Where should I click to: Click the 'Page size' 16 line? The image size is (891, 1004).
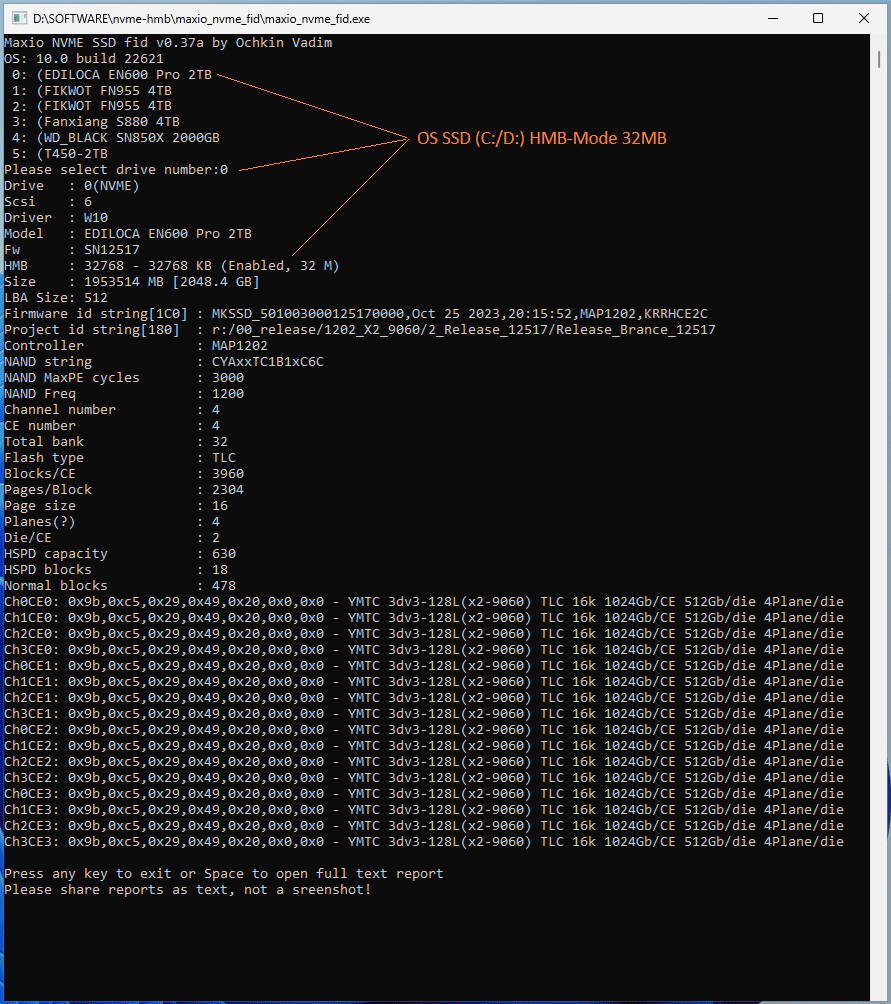pos(116,506)
